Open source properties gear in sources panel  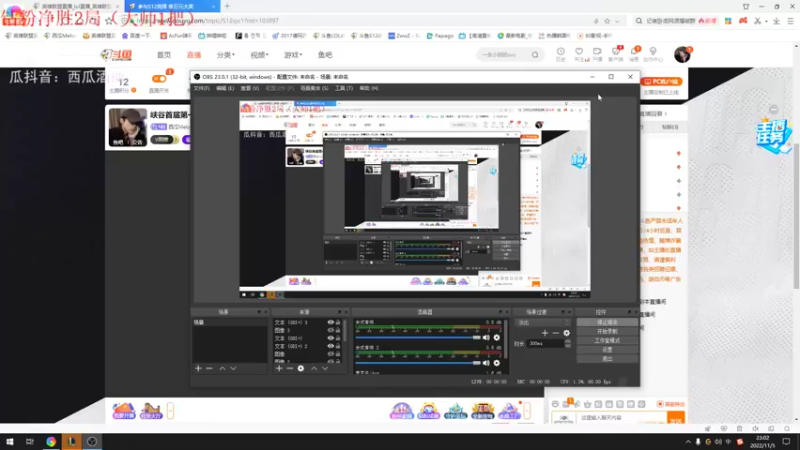click(x=301, y=368)
